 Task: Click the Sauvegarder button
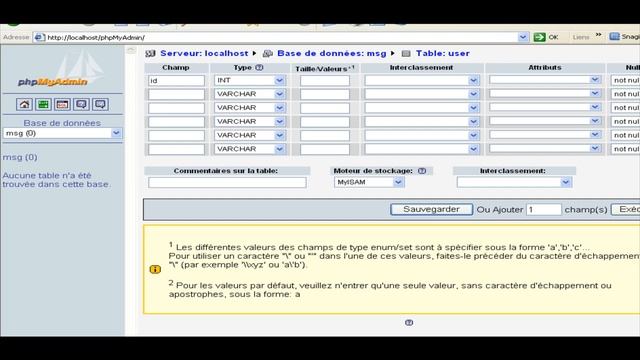click(x=431, y=209)
